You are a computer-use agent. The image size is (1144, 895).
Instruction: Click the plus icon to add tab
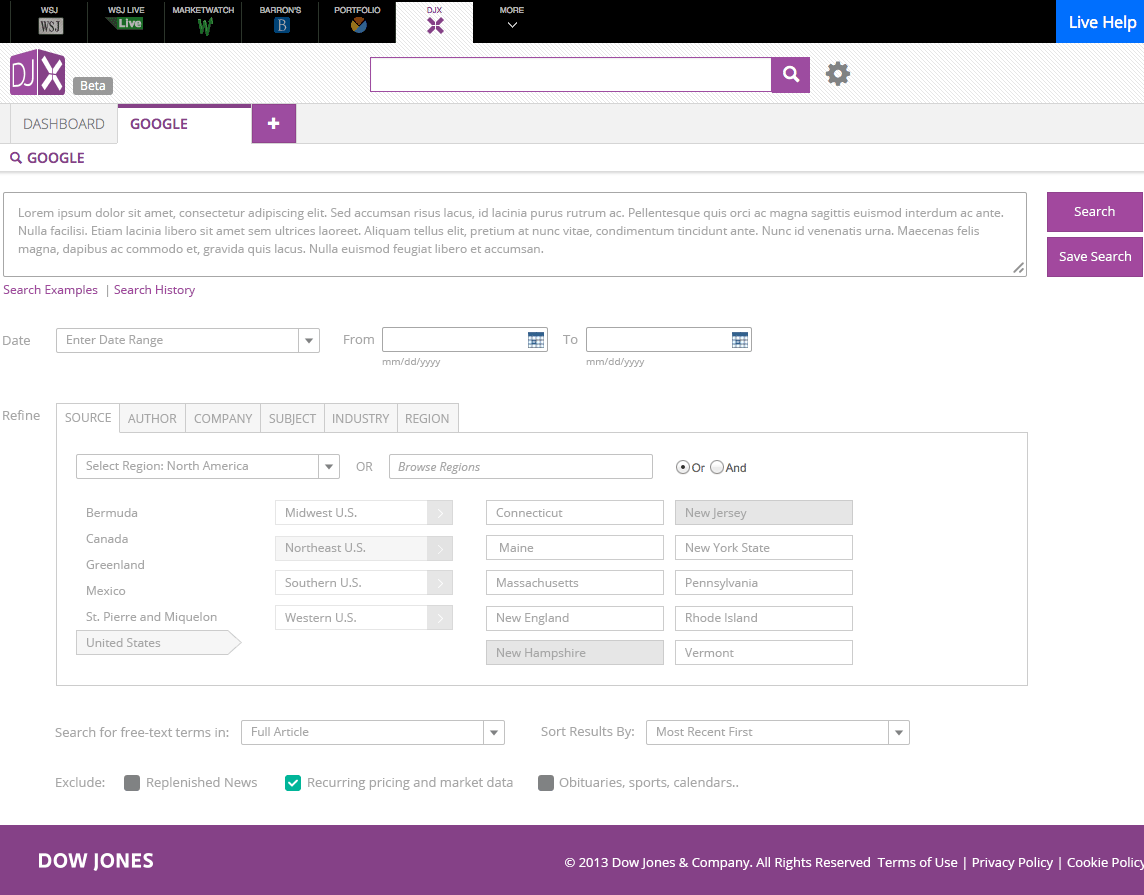(274, 123)
